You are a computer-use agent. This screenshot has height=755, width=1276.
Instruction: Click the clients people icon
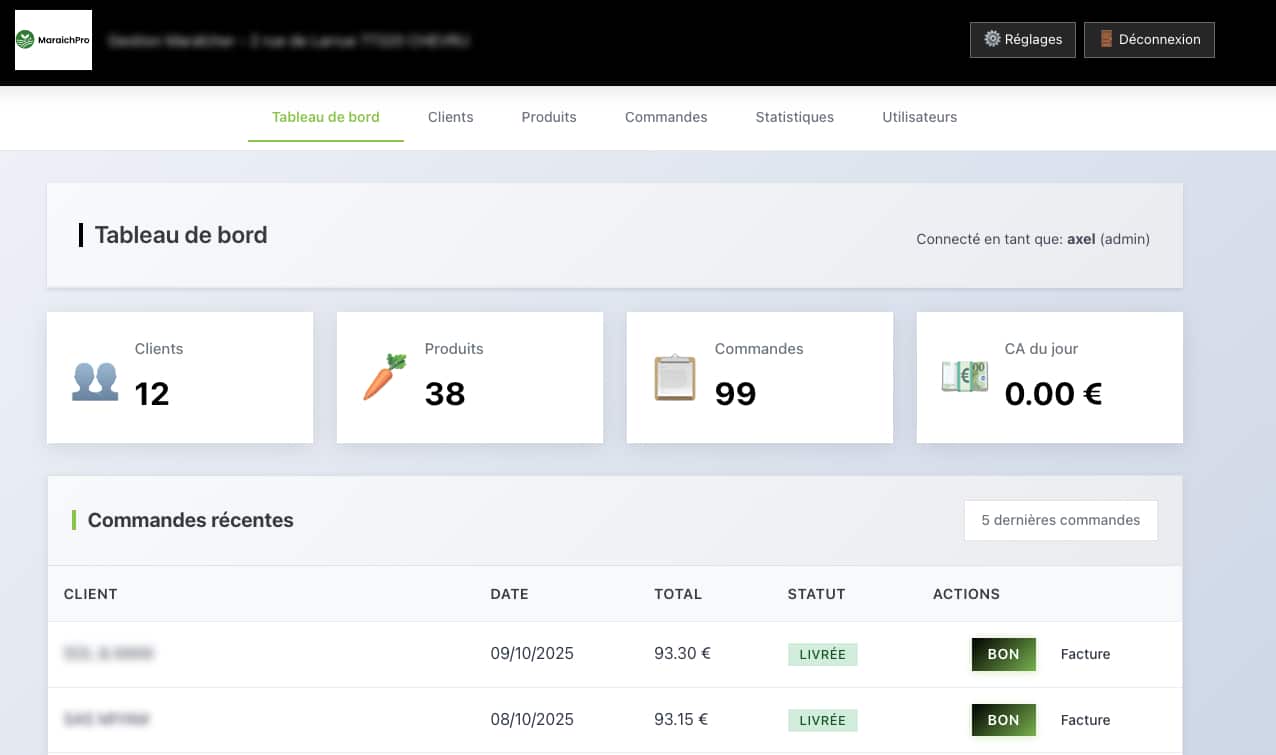point(95,380)
